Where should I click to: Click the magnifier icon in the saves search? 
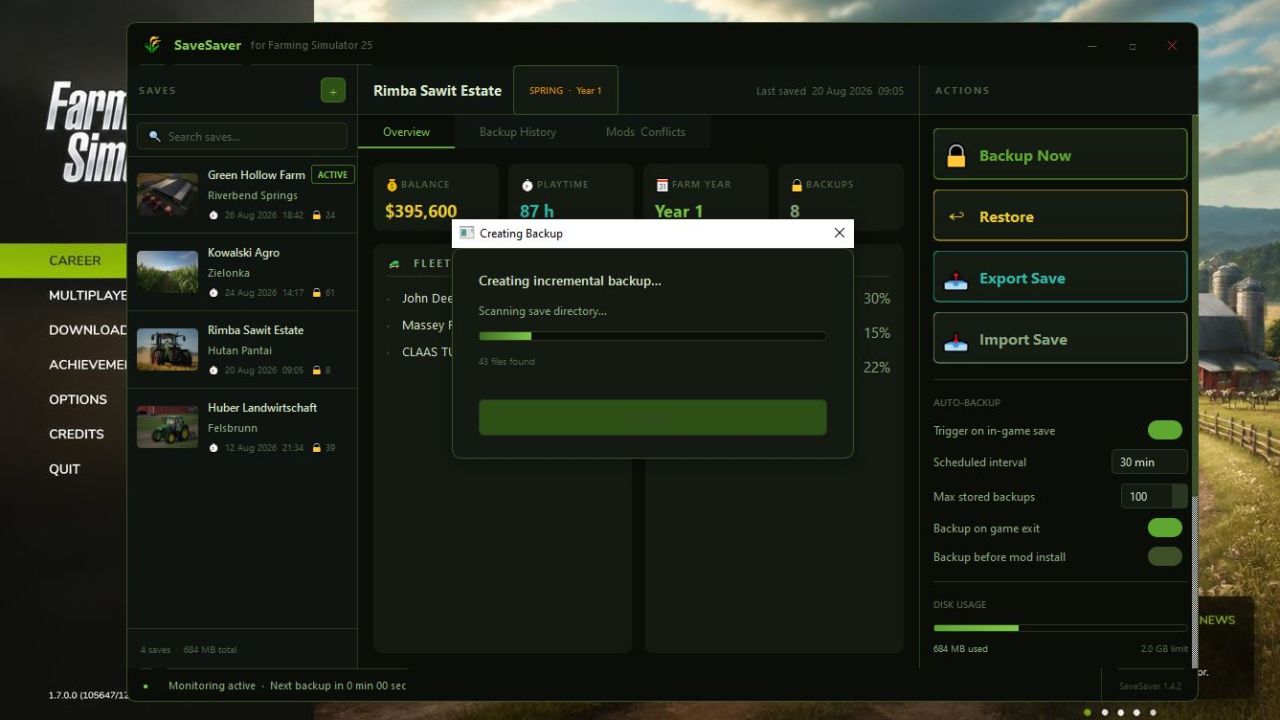click(155, 136)
